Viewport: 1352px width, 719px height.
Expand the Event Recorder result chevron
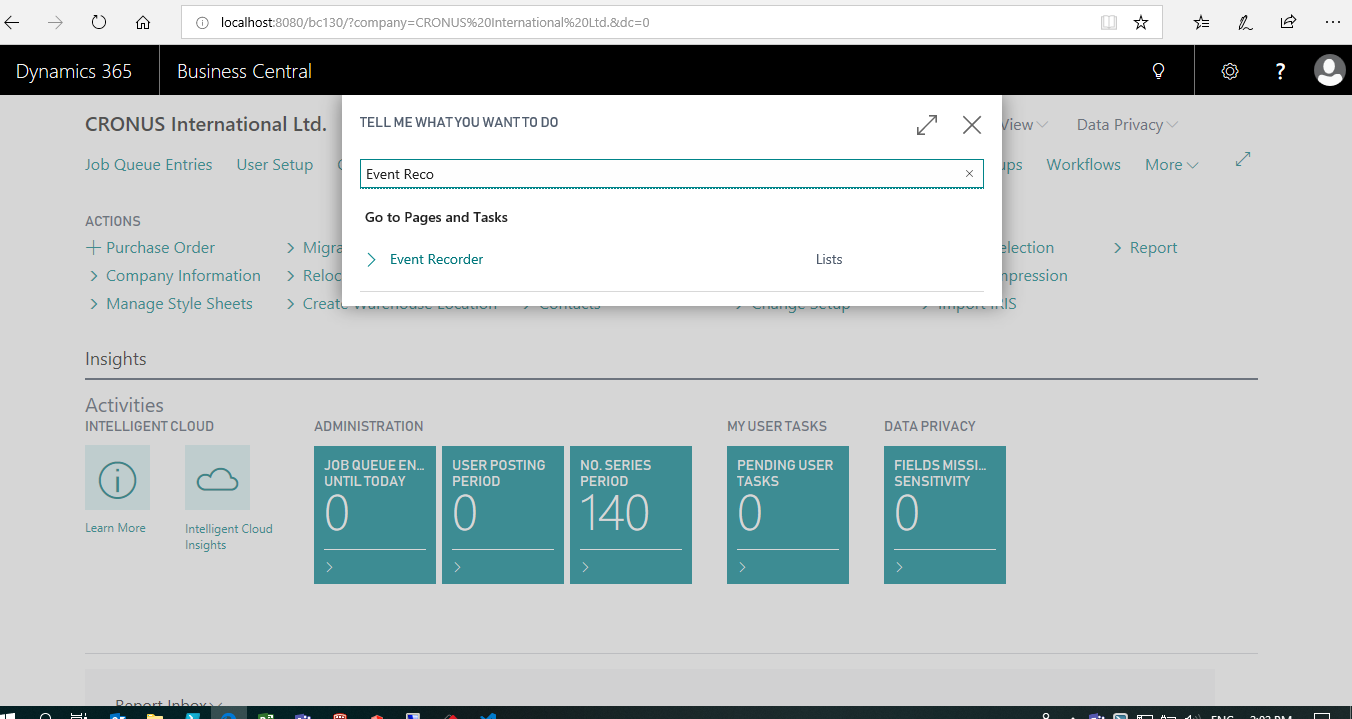click(x=370, y=259)
